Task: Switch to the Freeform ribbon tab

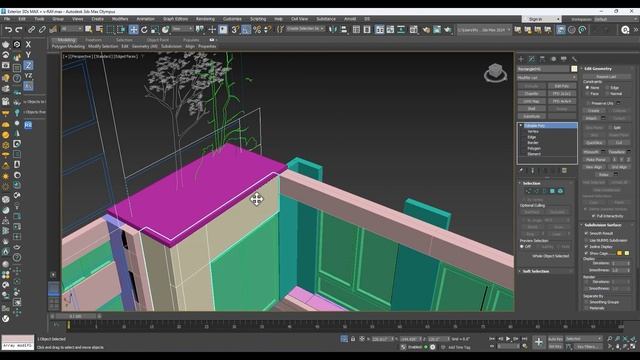Action: click(93, 40)
